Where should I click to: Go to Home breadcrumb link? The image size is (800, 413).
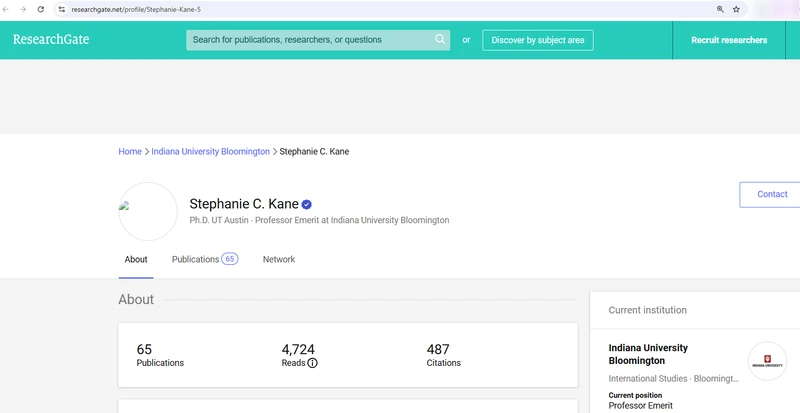point(130,152)
